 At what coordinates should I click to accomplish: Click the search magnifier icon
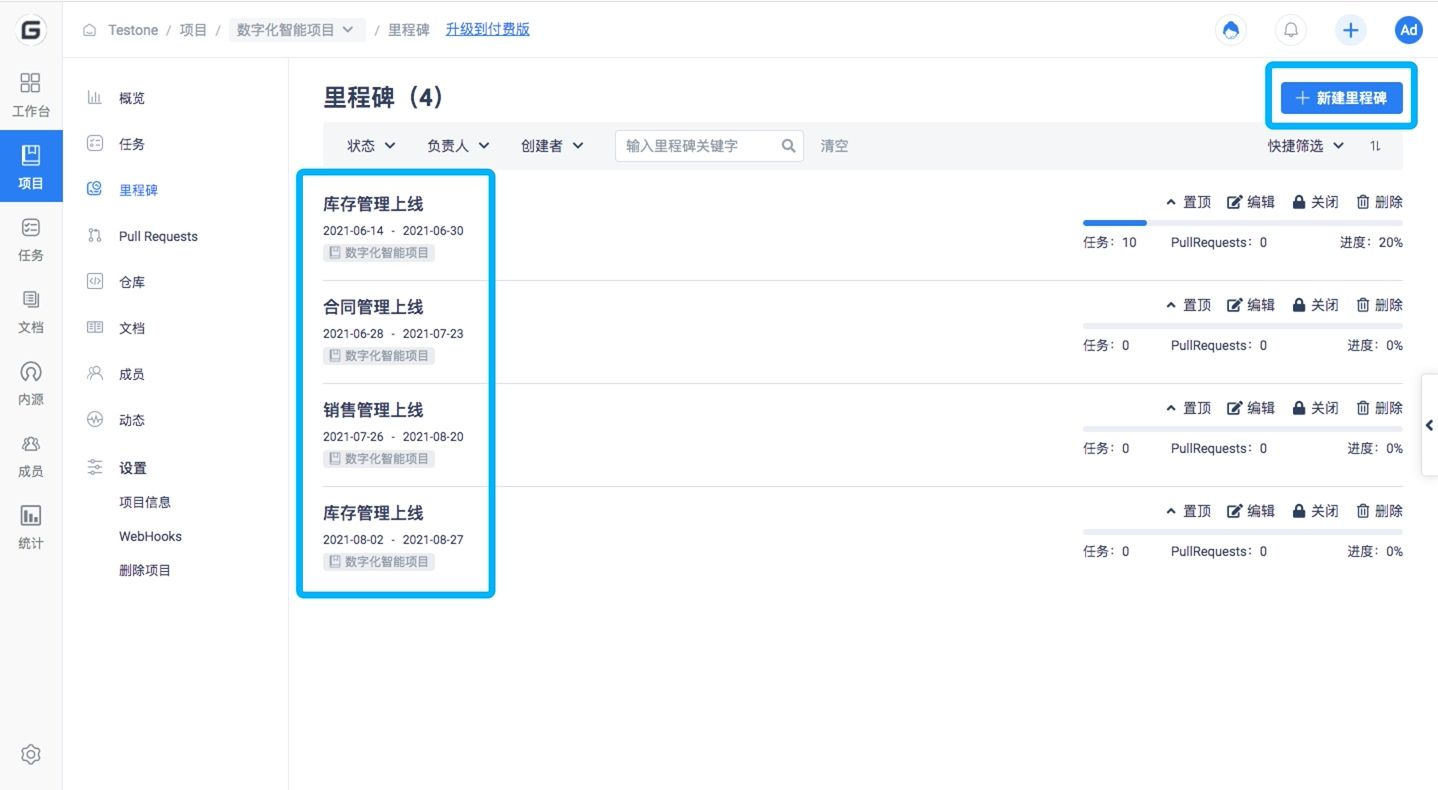point(789,146)
